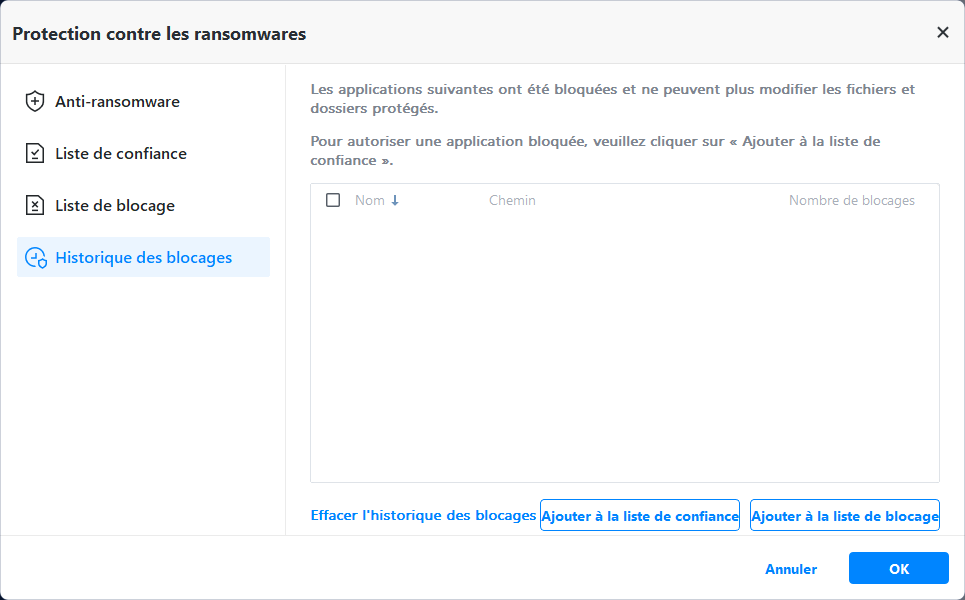Sort by the Nom column header
The width and height of the screenshot is (965, 600).
click(x=369, y=200)
